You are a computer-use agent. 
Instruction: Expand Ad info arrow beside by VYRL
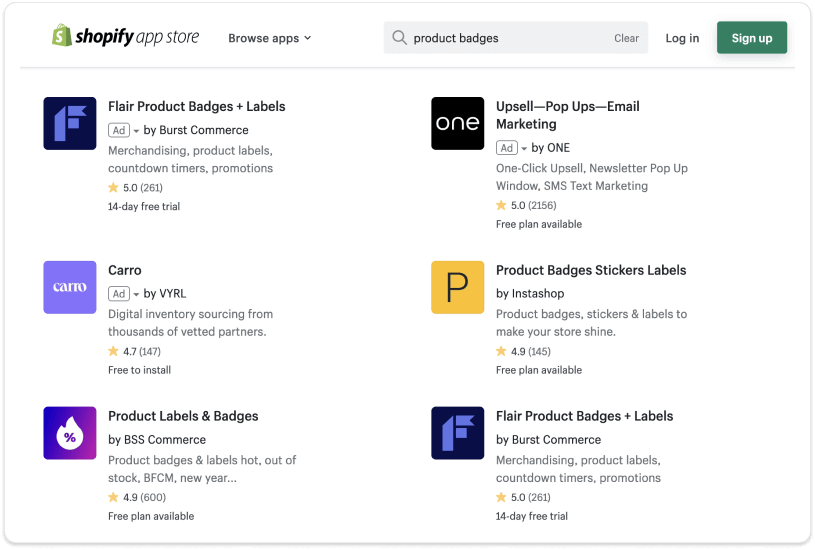(x=136, y=295)
